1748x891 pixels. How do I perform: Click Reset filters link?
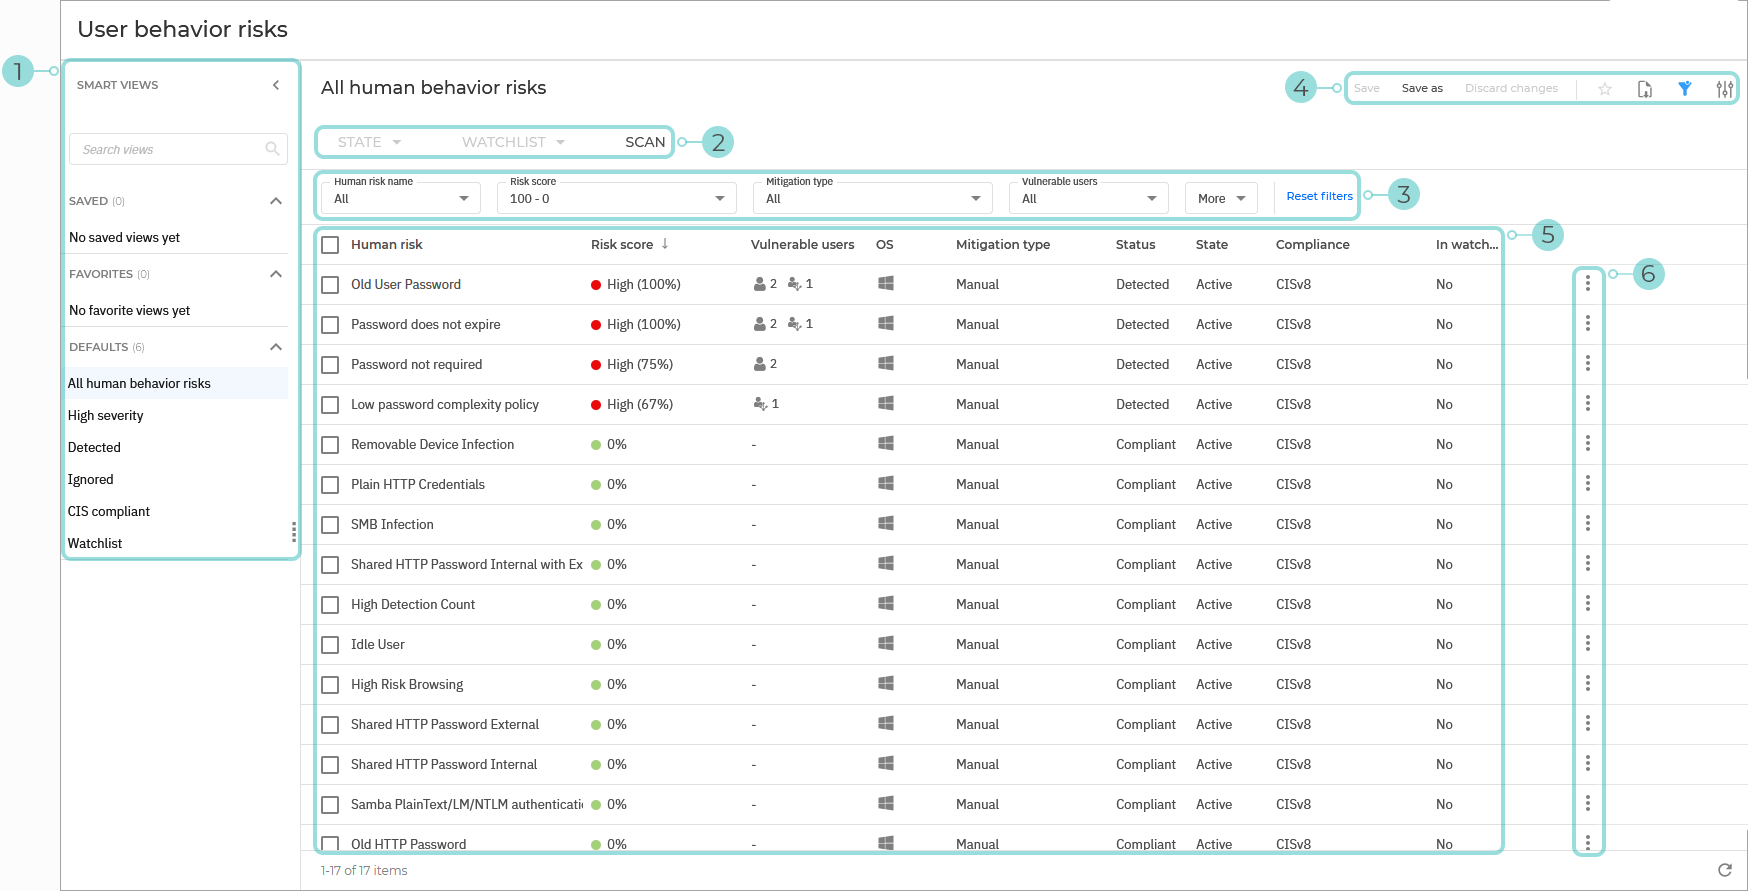1319,196
